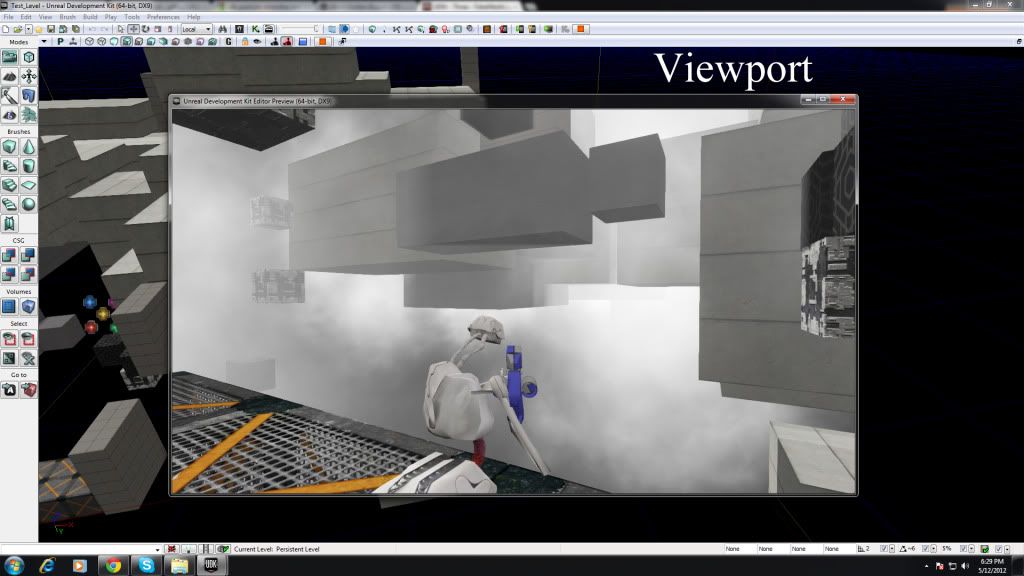This screenshot has height=576, width=1024.
Task: Open status bar command dropdown arrow
Action: point(157,549)
